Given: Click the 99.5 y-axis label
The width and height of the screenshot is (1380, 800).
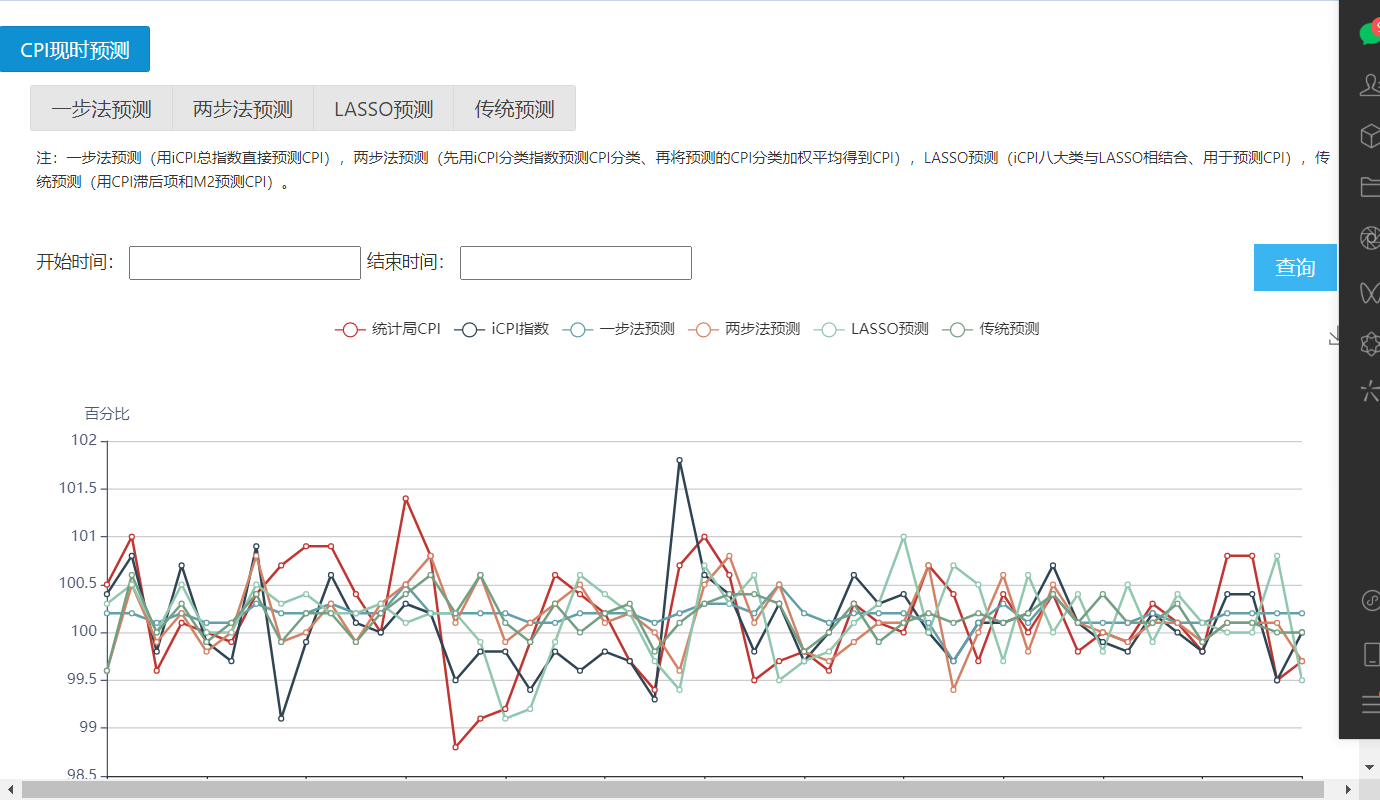Looking at the screenshot, I should tap(82, 679).
